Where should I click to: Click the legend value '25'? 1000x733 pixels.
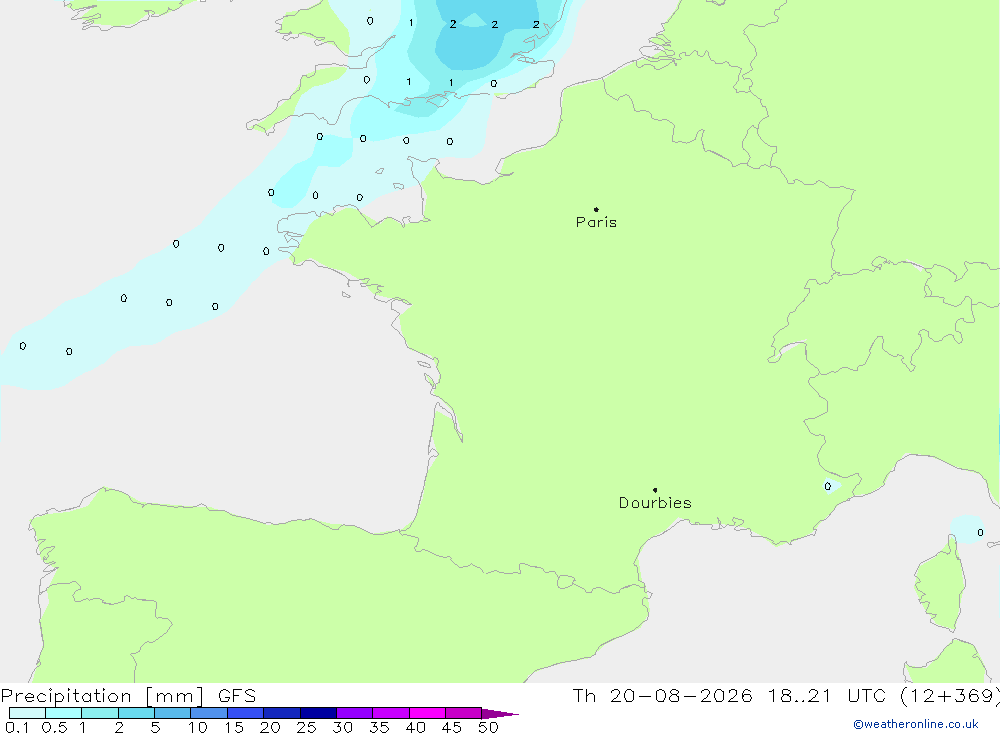coord(307,727)
